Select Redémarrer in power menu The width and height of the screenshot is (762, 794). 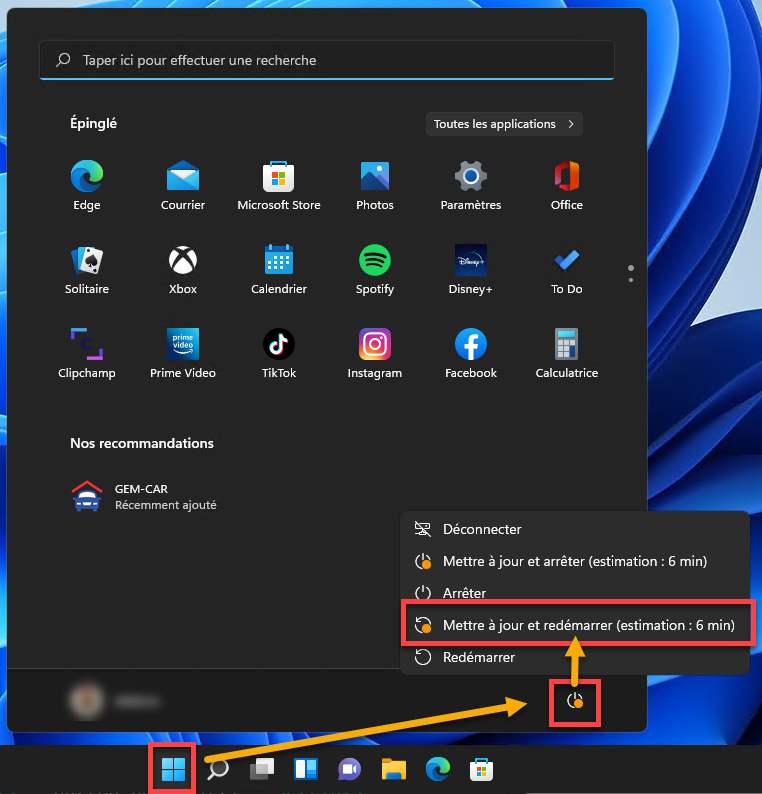pyautogui.click(x=575, y=657)
